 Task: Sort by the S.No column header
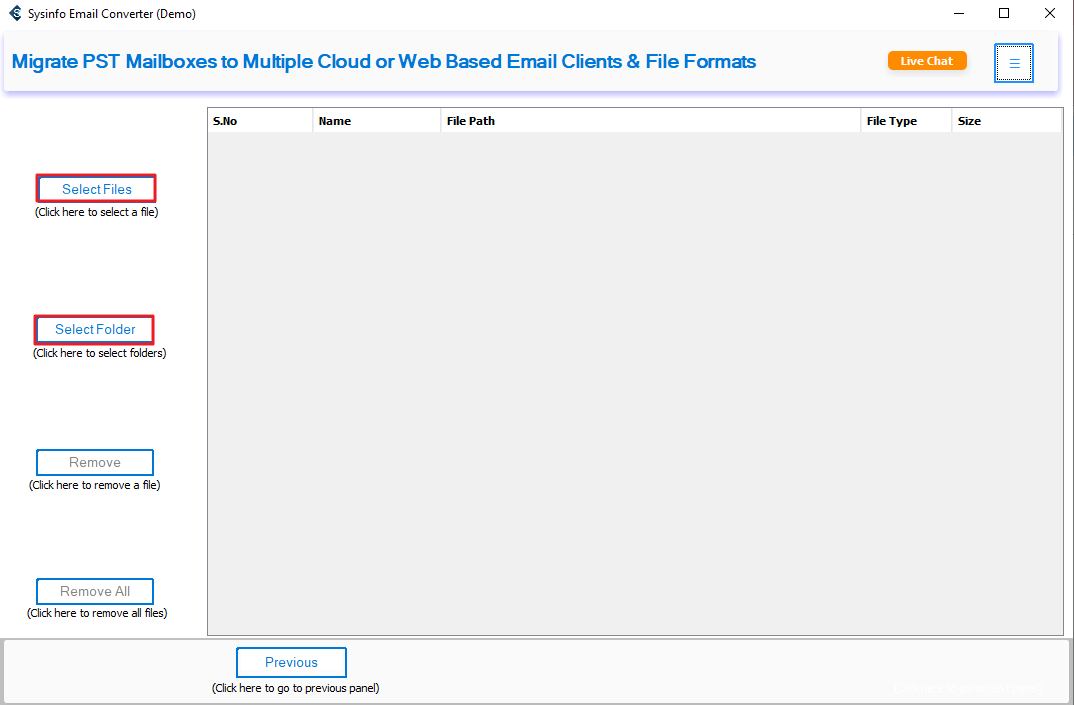tap(260, 121)
